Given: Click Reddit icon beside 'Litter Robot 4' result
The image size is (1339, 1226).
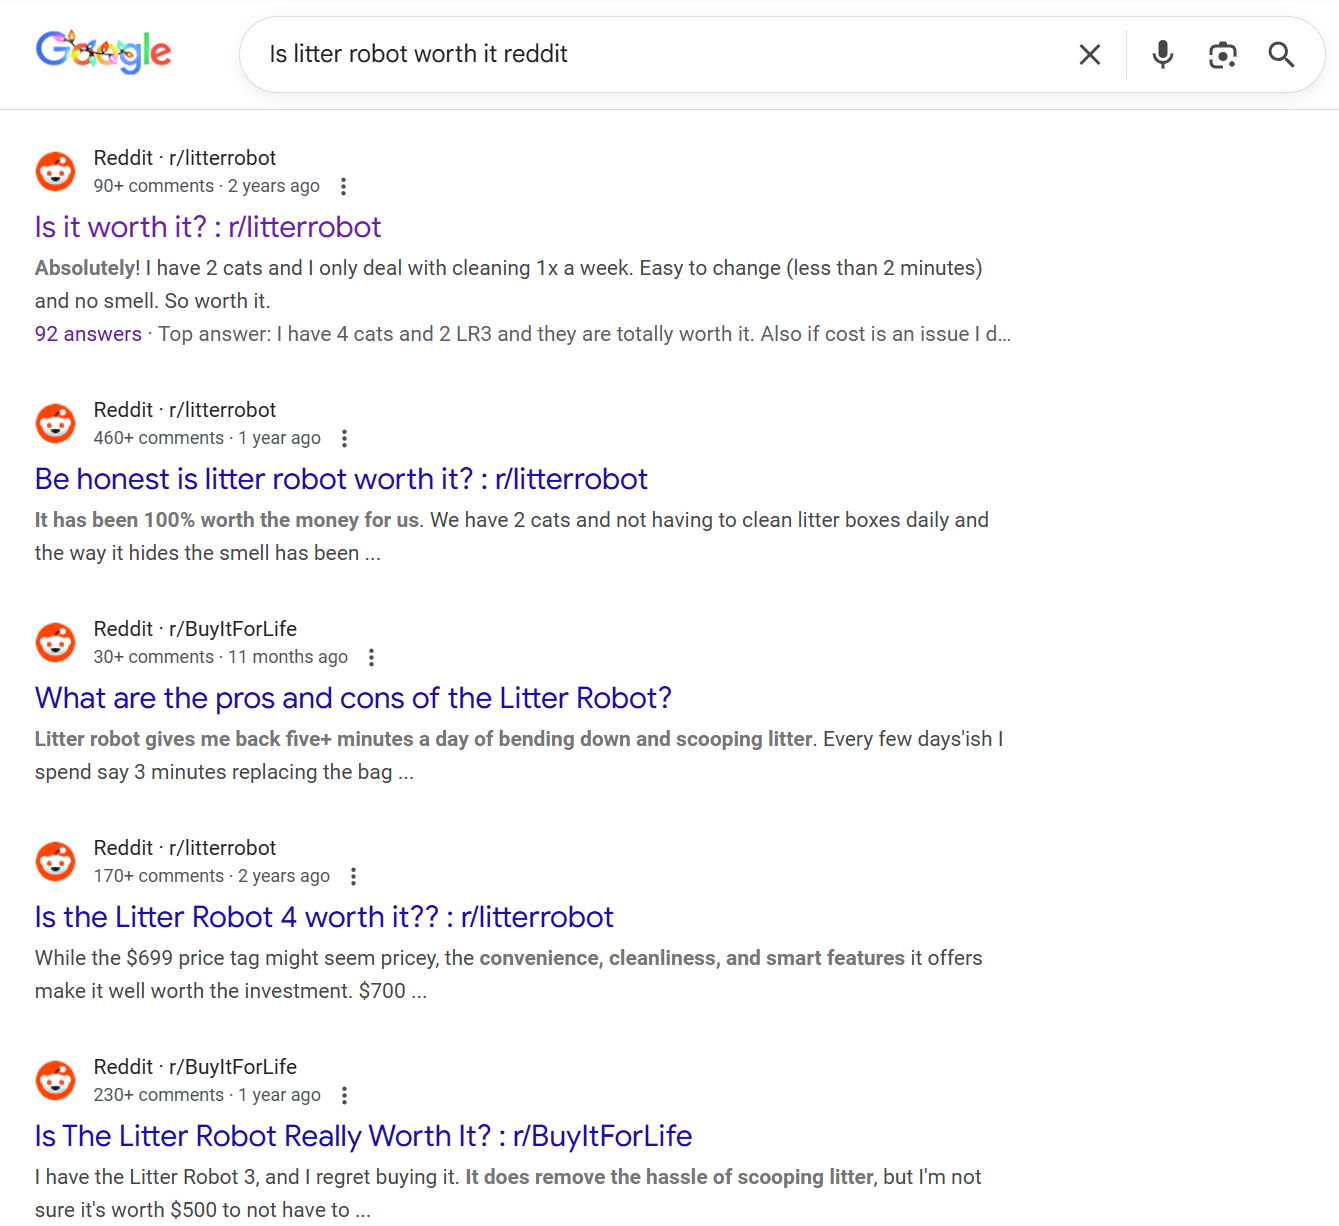Looking at the screenshot, I should tap(56, 862).
